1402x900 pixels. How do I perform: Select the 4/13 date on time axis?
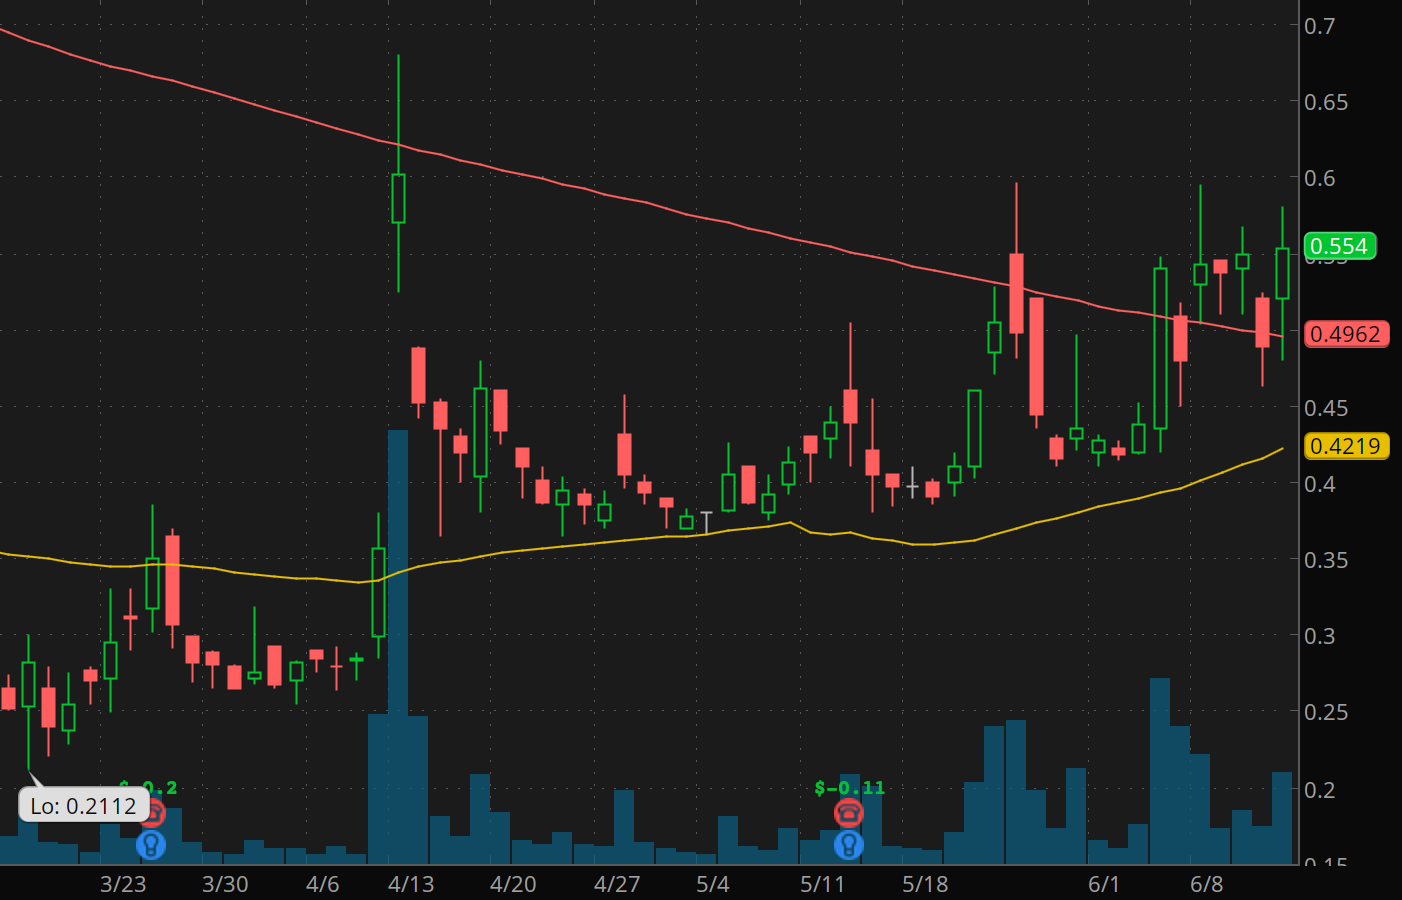pyautogui.click(x=411, y=884)
